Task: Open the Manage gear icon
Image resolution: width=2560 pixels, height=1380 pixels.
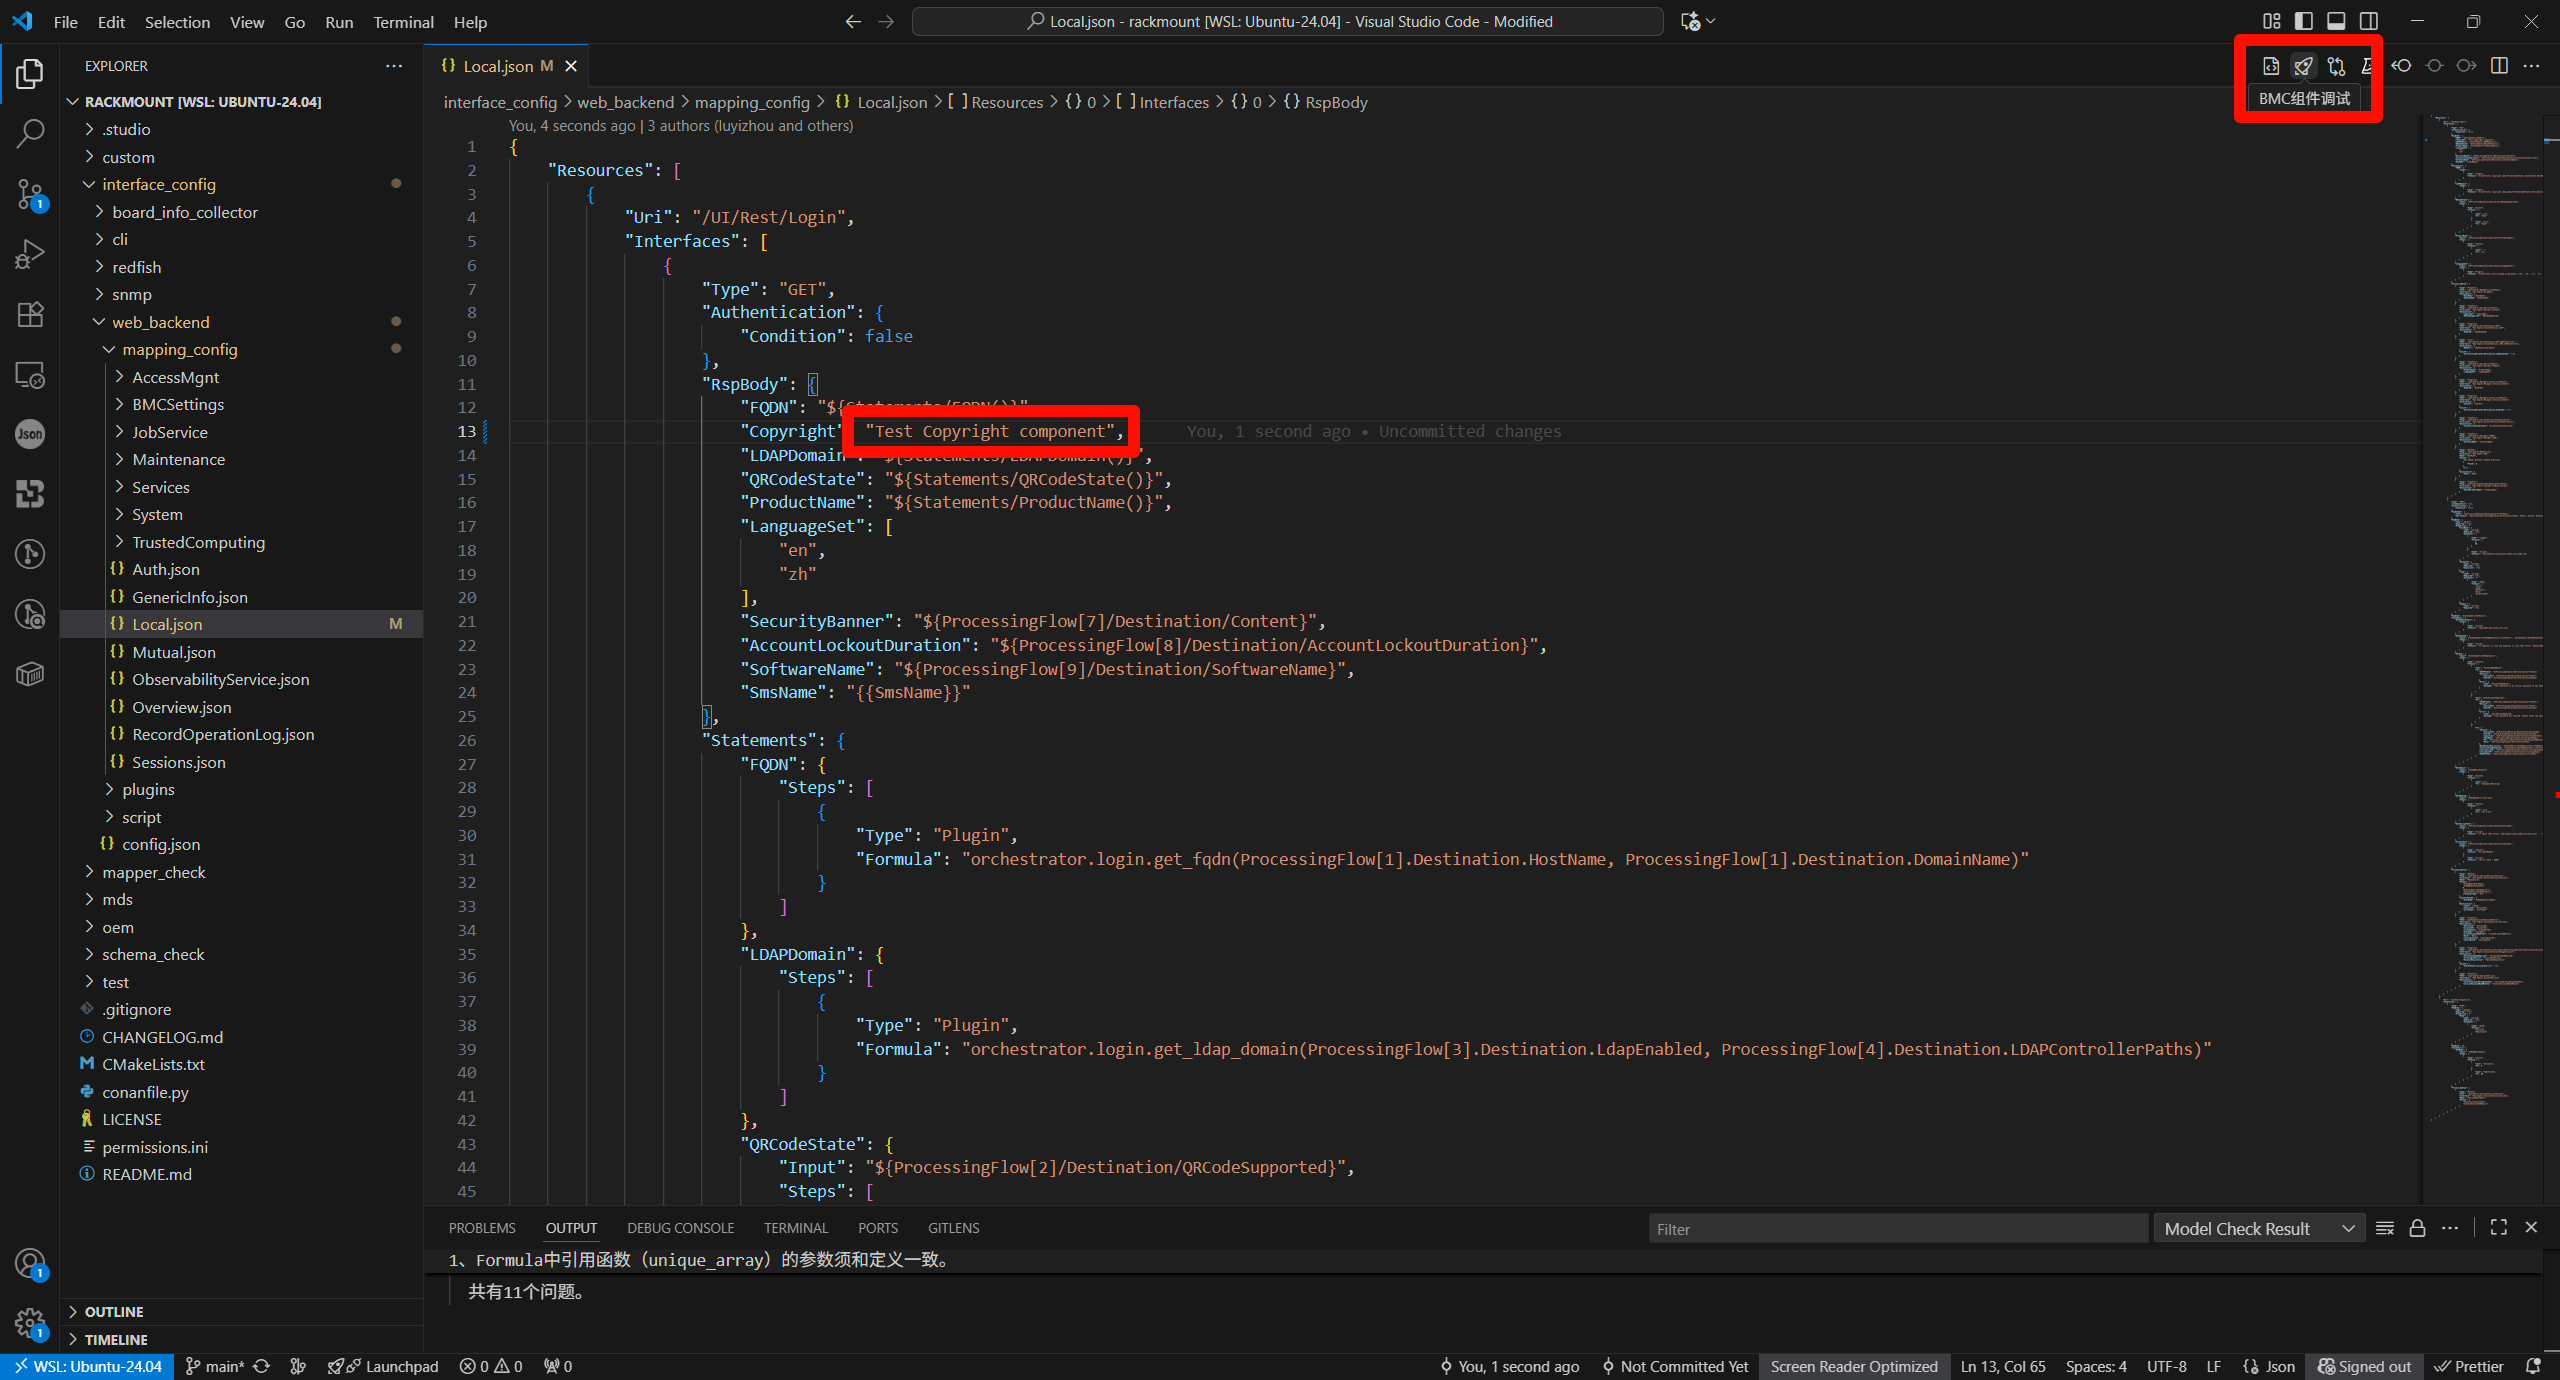Action: click(x=30, y=1323)
